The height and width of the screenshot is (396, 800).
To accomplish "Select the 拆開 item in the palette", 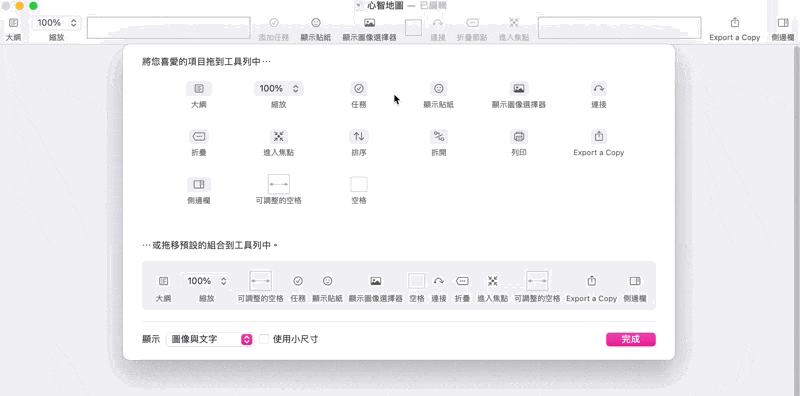I will pyautogui.click(x=439, y=136).
